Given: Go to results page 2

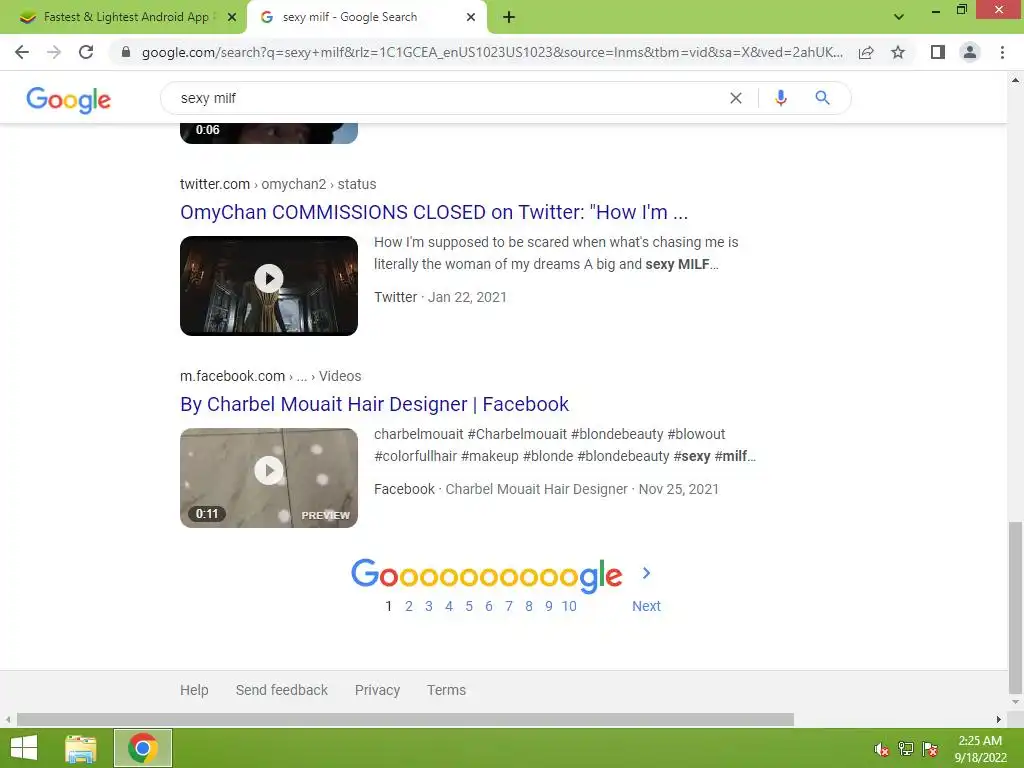Looking at the screenshot, I should [x=409, y=606].
